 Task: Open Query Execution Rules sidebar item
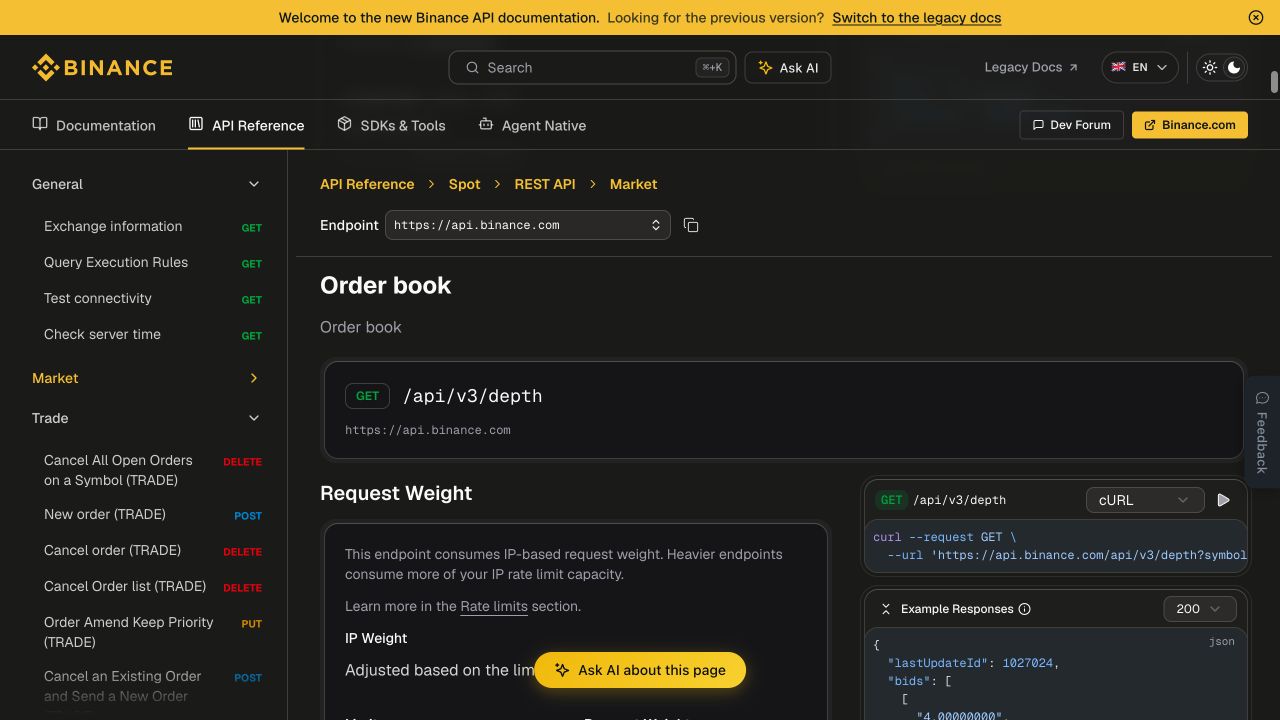tap(153, 263)
